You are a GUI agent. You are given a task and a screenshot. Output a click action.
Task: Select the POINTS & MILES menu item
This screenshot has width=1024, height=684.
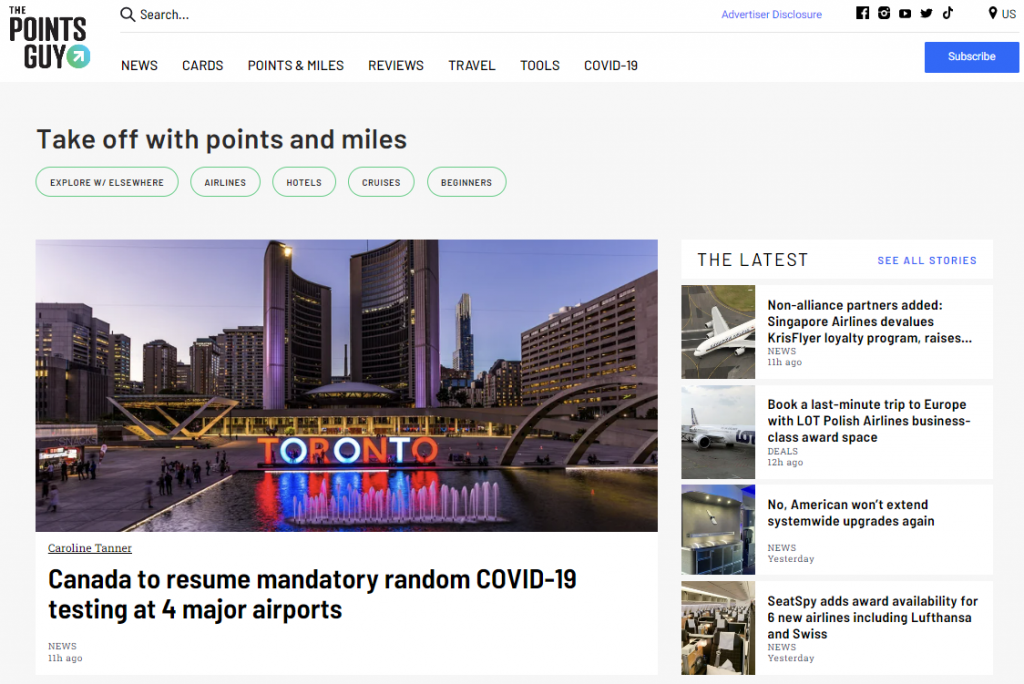point(295,65)
